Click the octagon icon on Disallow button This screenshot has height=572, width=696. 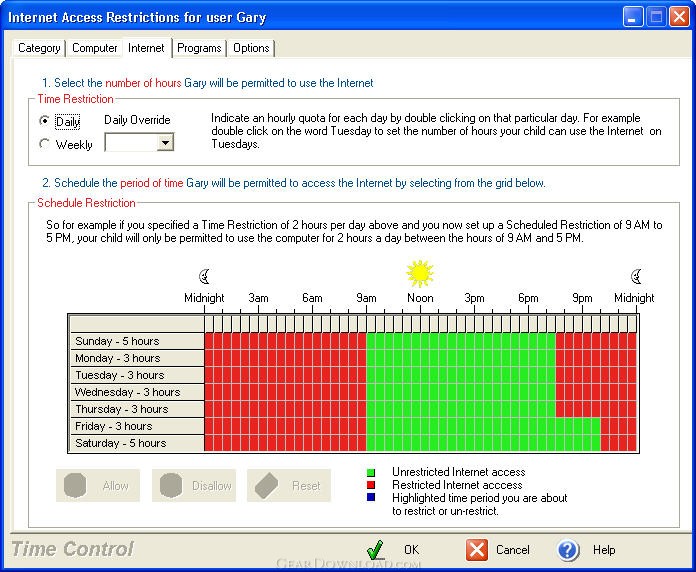click(171, 485)
